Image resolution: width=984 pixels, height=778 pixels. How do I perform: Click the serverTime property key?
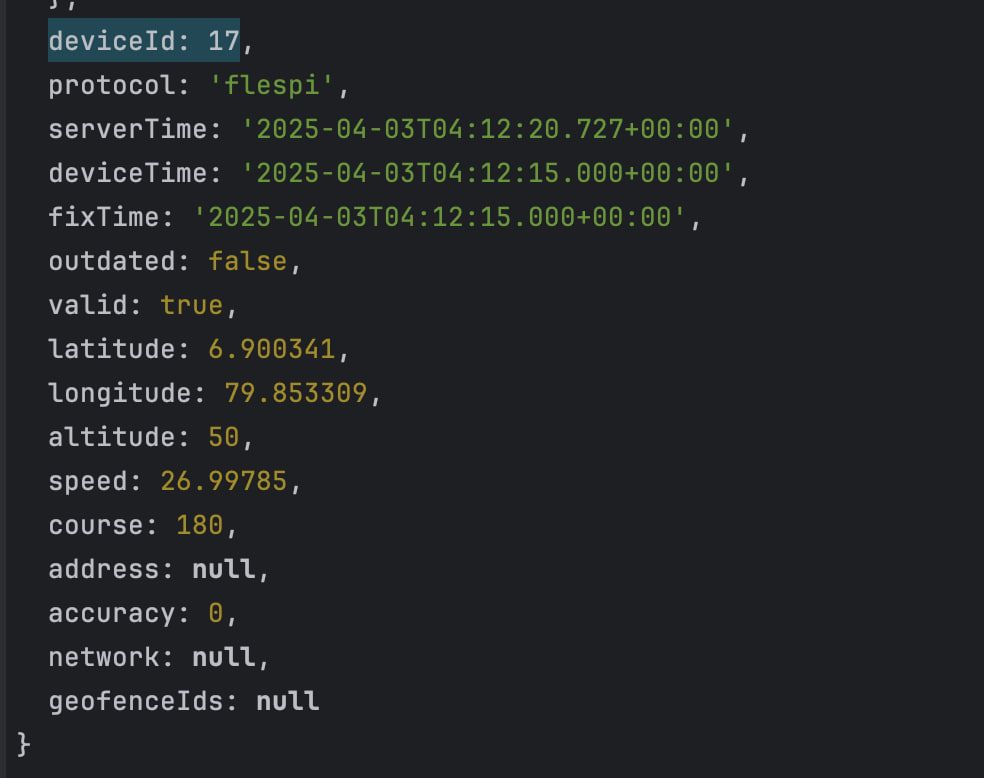[128, 129]
